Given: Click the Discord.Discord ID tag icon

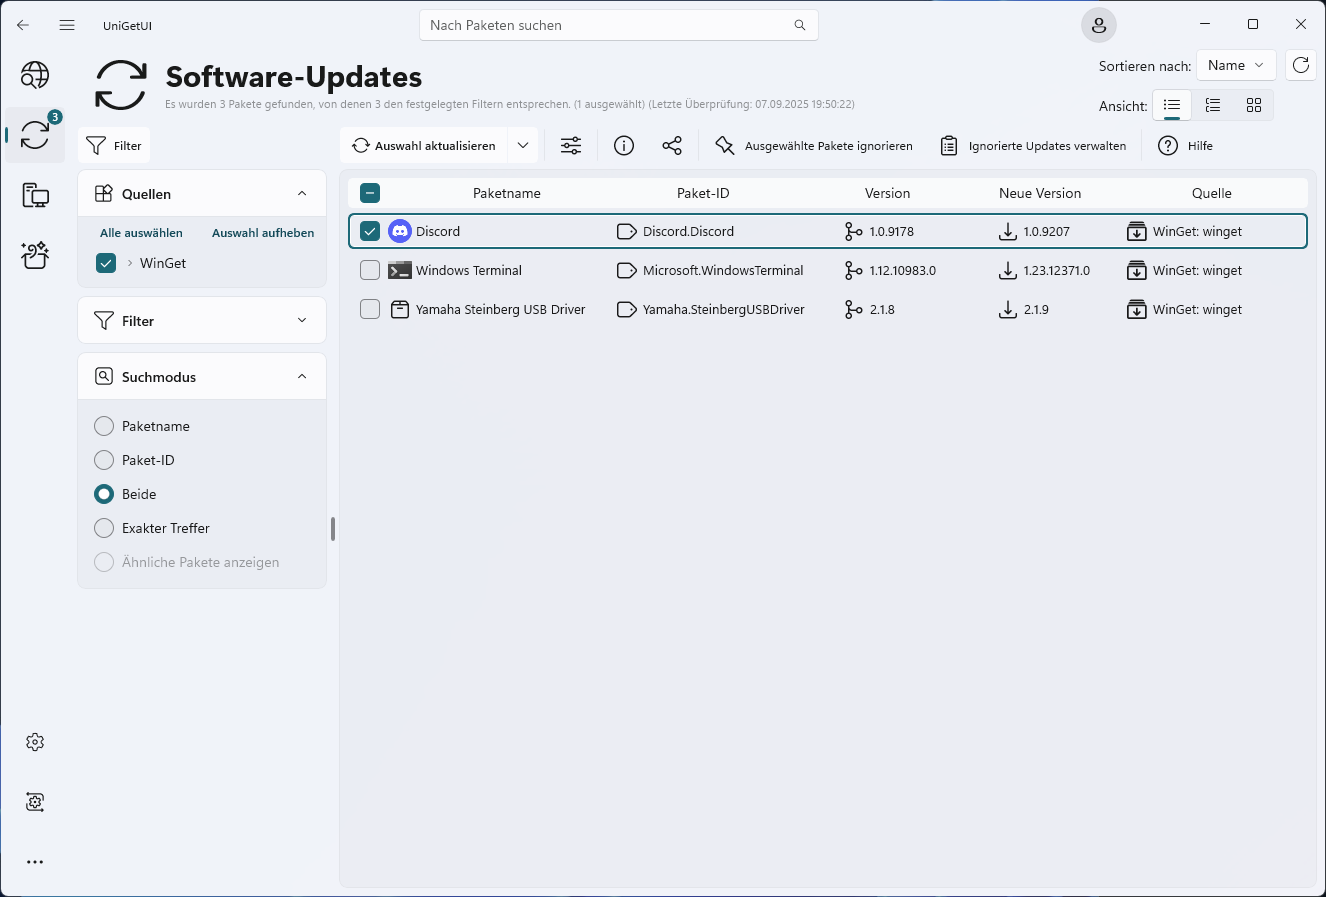Looking at the screenshot, I should pyautogui.click(x=627, y=231).
